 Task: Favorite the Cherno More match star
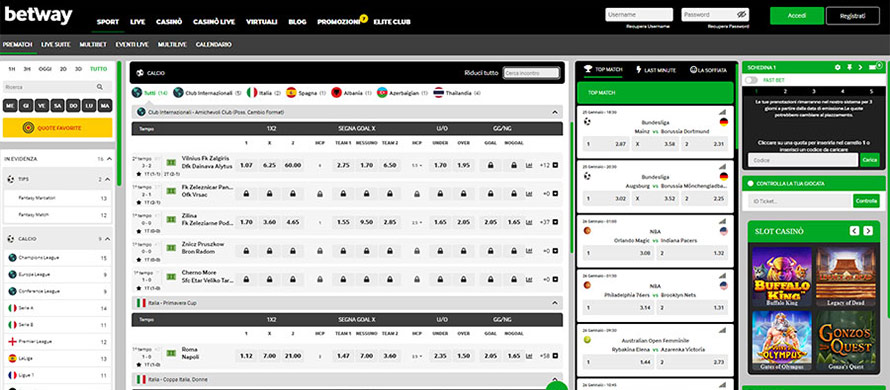tap(139, 287)
